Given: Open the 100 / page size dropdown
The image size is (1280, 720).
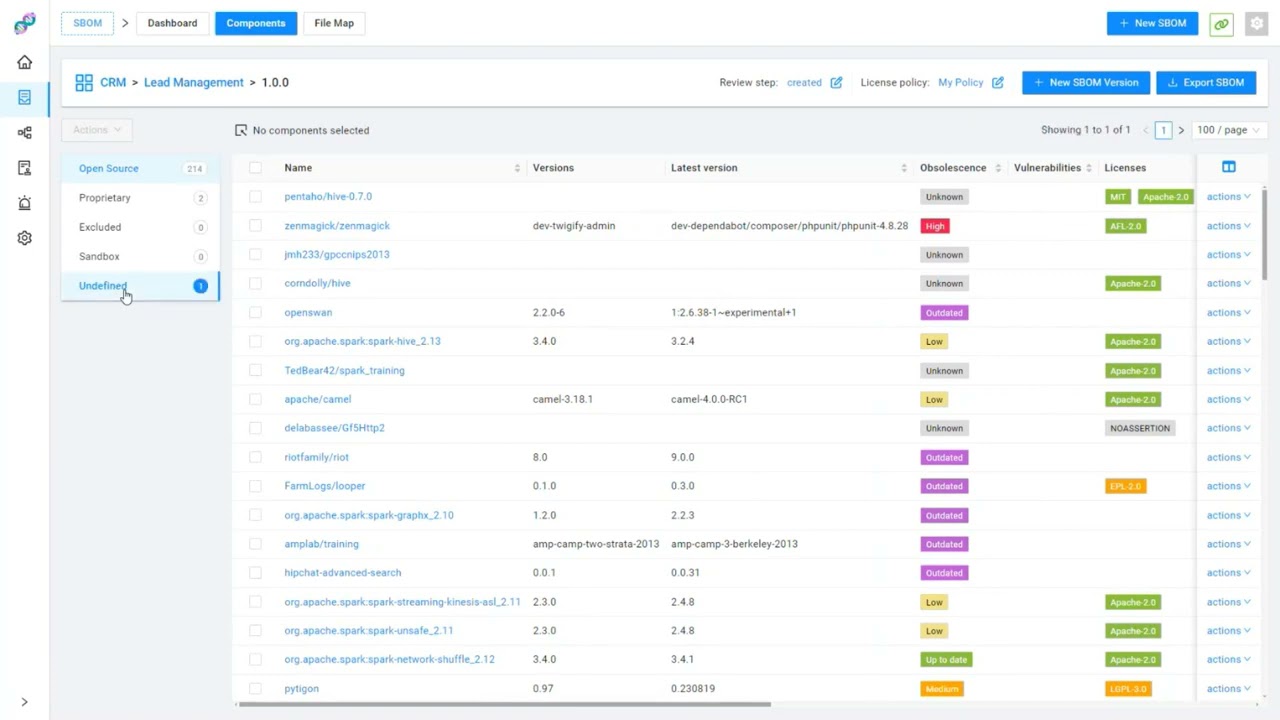Looking at the screenshot, I should pyautogui.click(x=1227, y=130).
